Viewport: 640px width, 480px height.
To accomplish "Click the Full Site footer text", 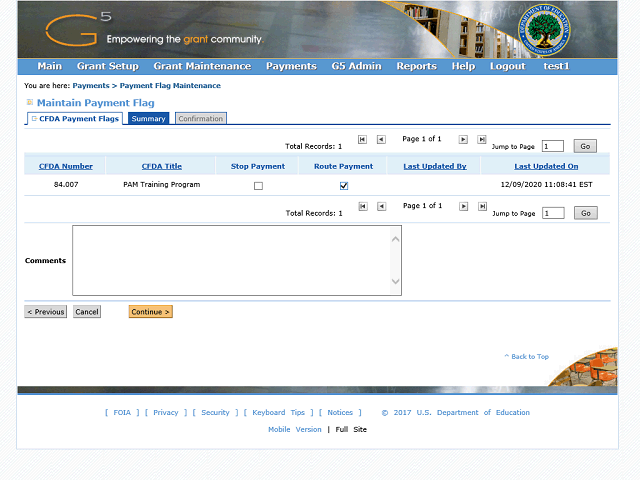I will [351, 430].
